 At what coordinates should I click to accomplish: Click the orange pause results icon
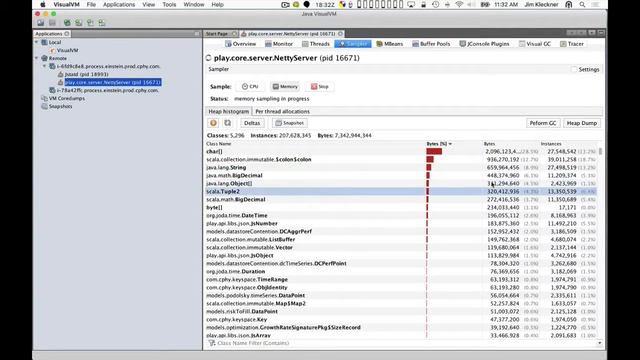(213, 123)
